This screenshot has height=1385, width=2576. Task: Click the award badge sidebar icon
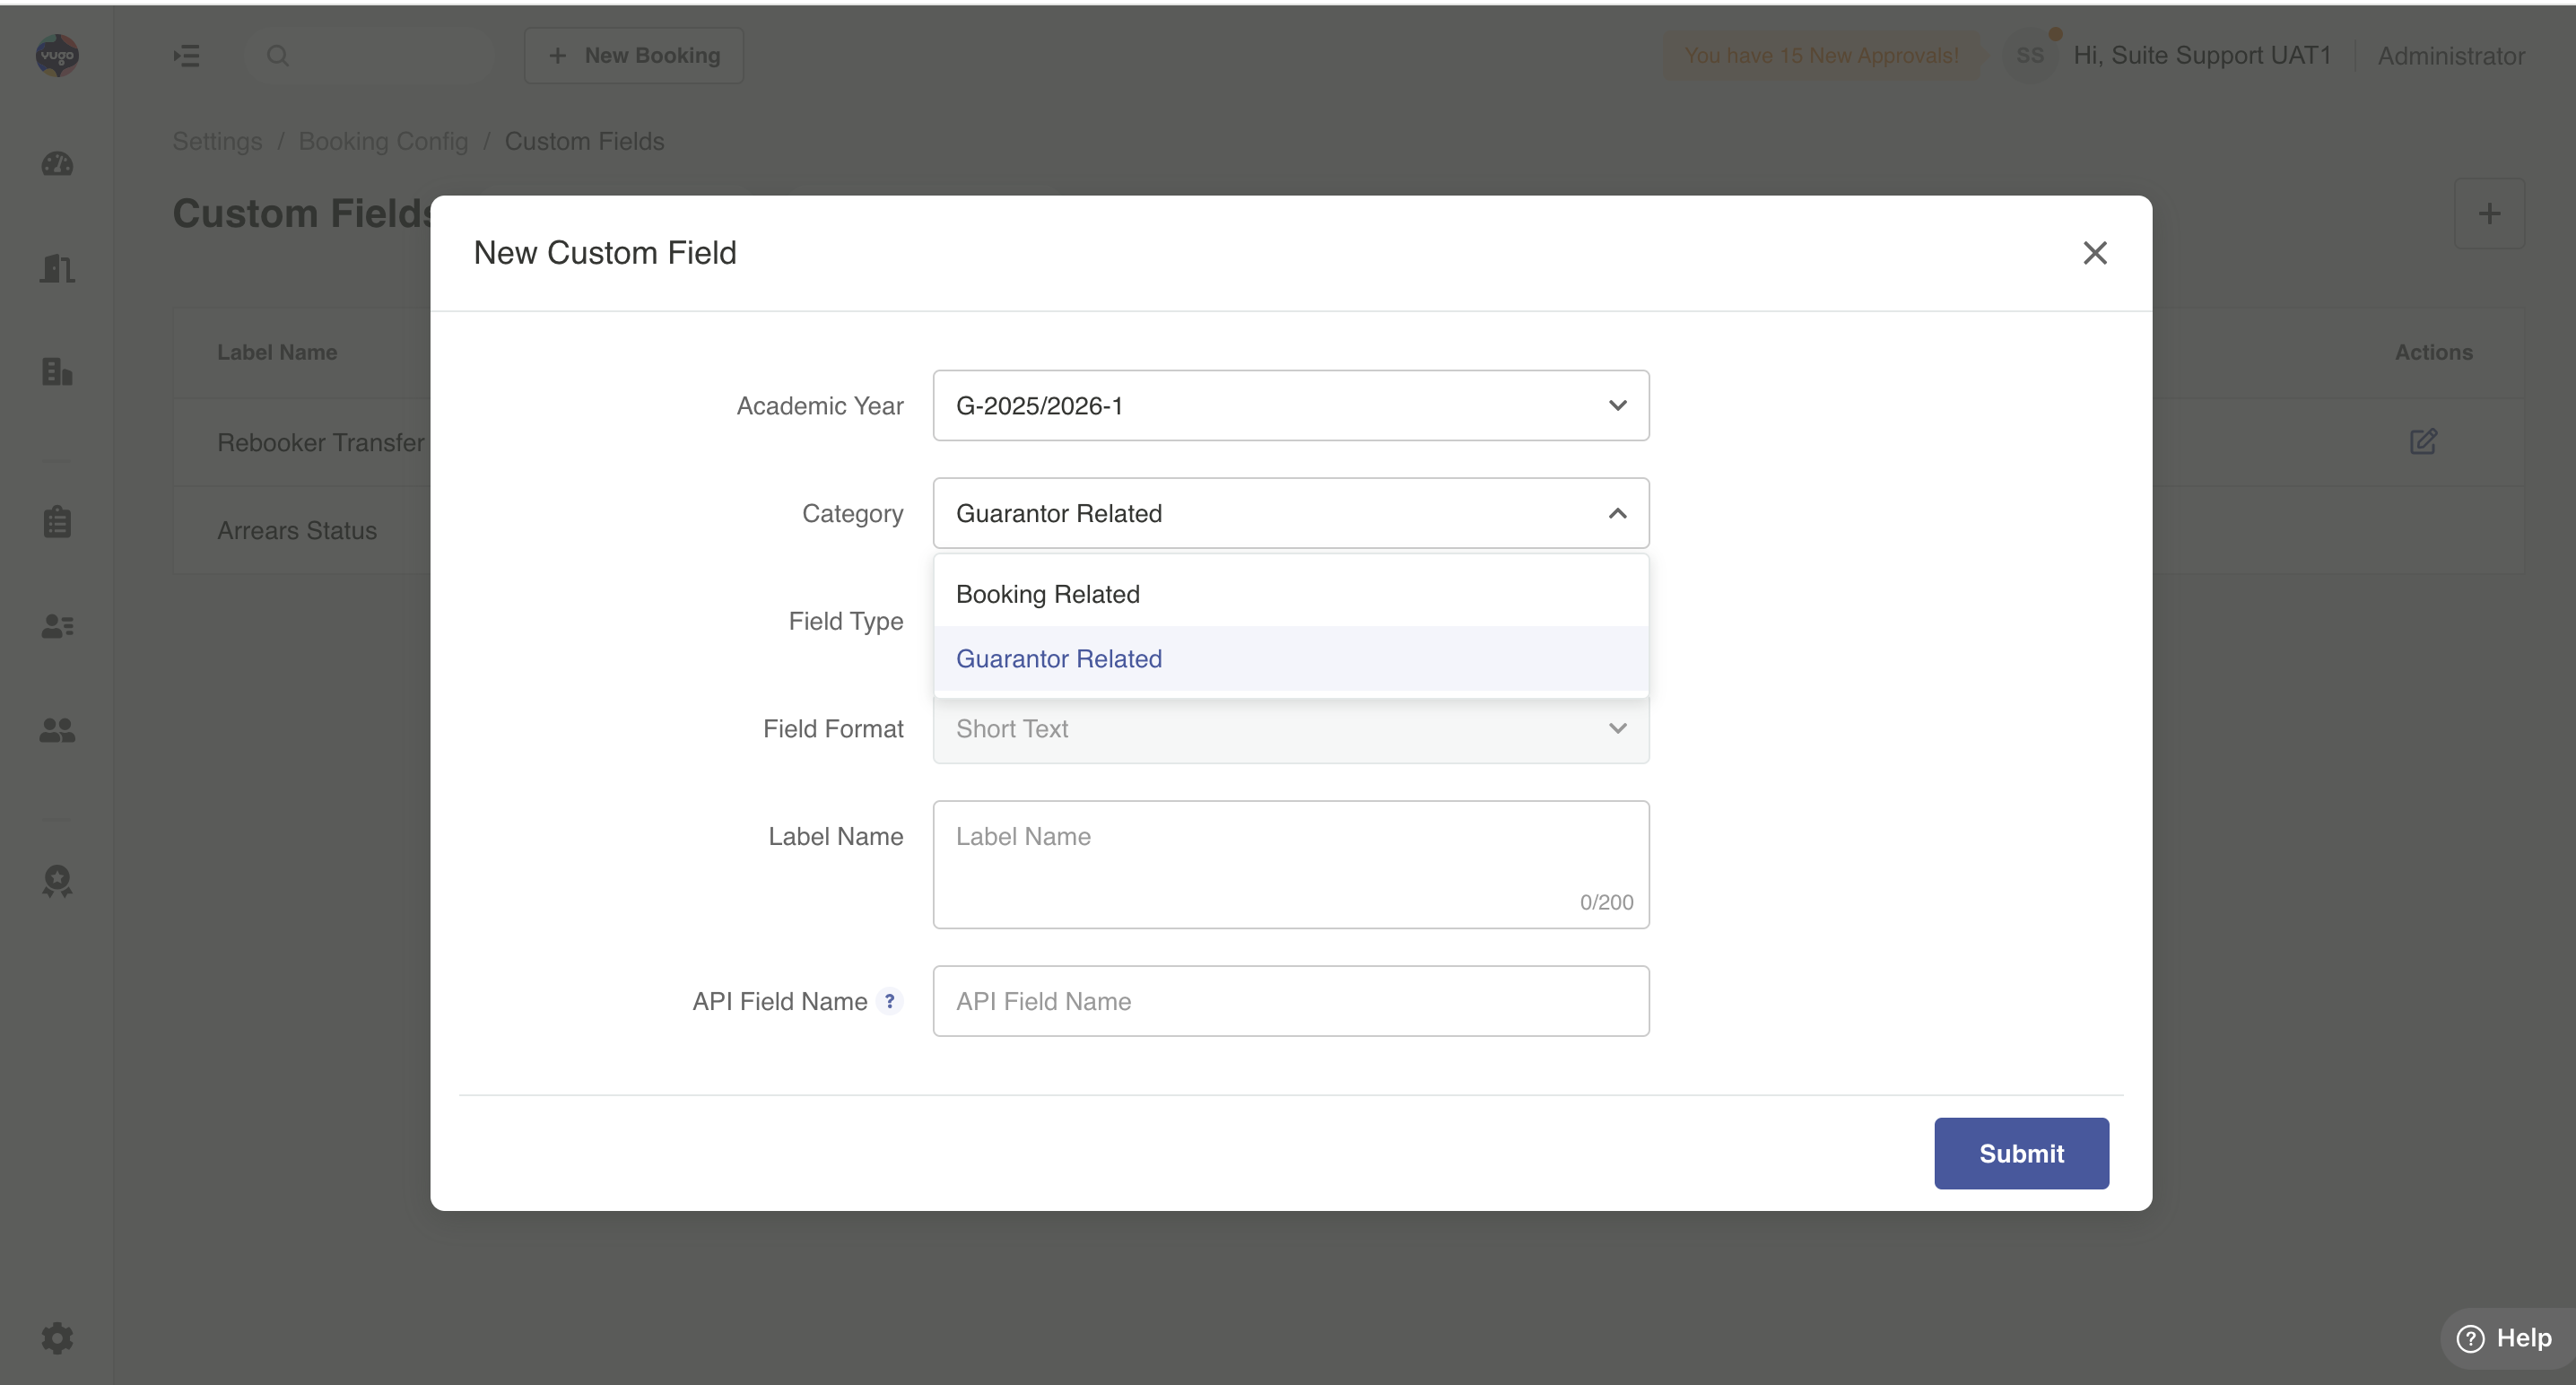(57, 881)
